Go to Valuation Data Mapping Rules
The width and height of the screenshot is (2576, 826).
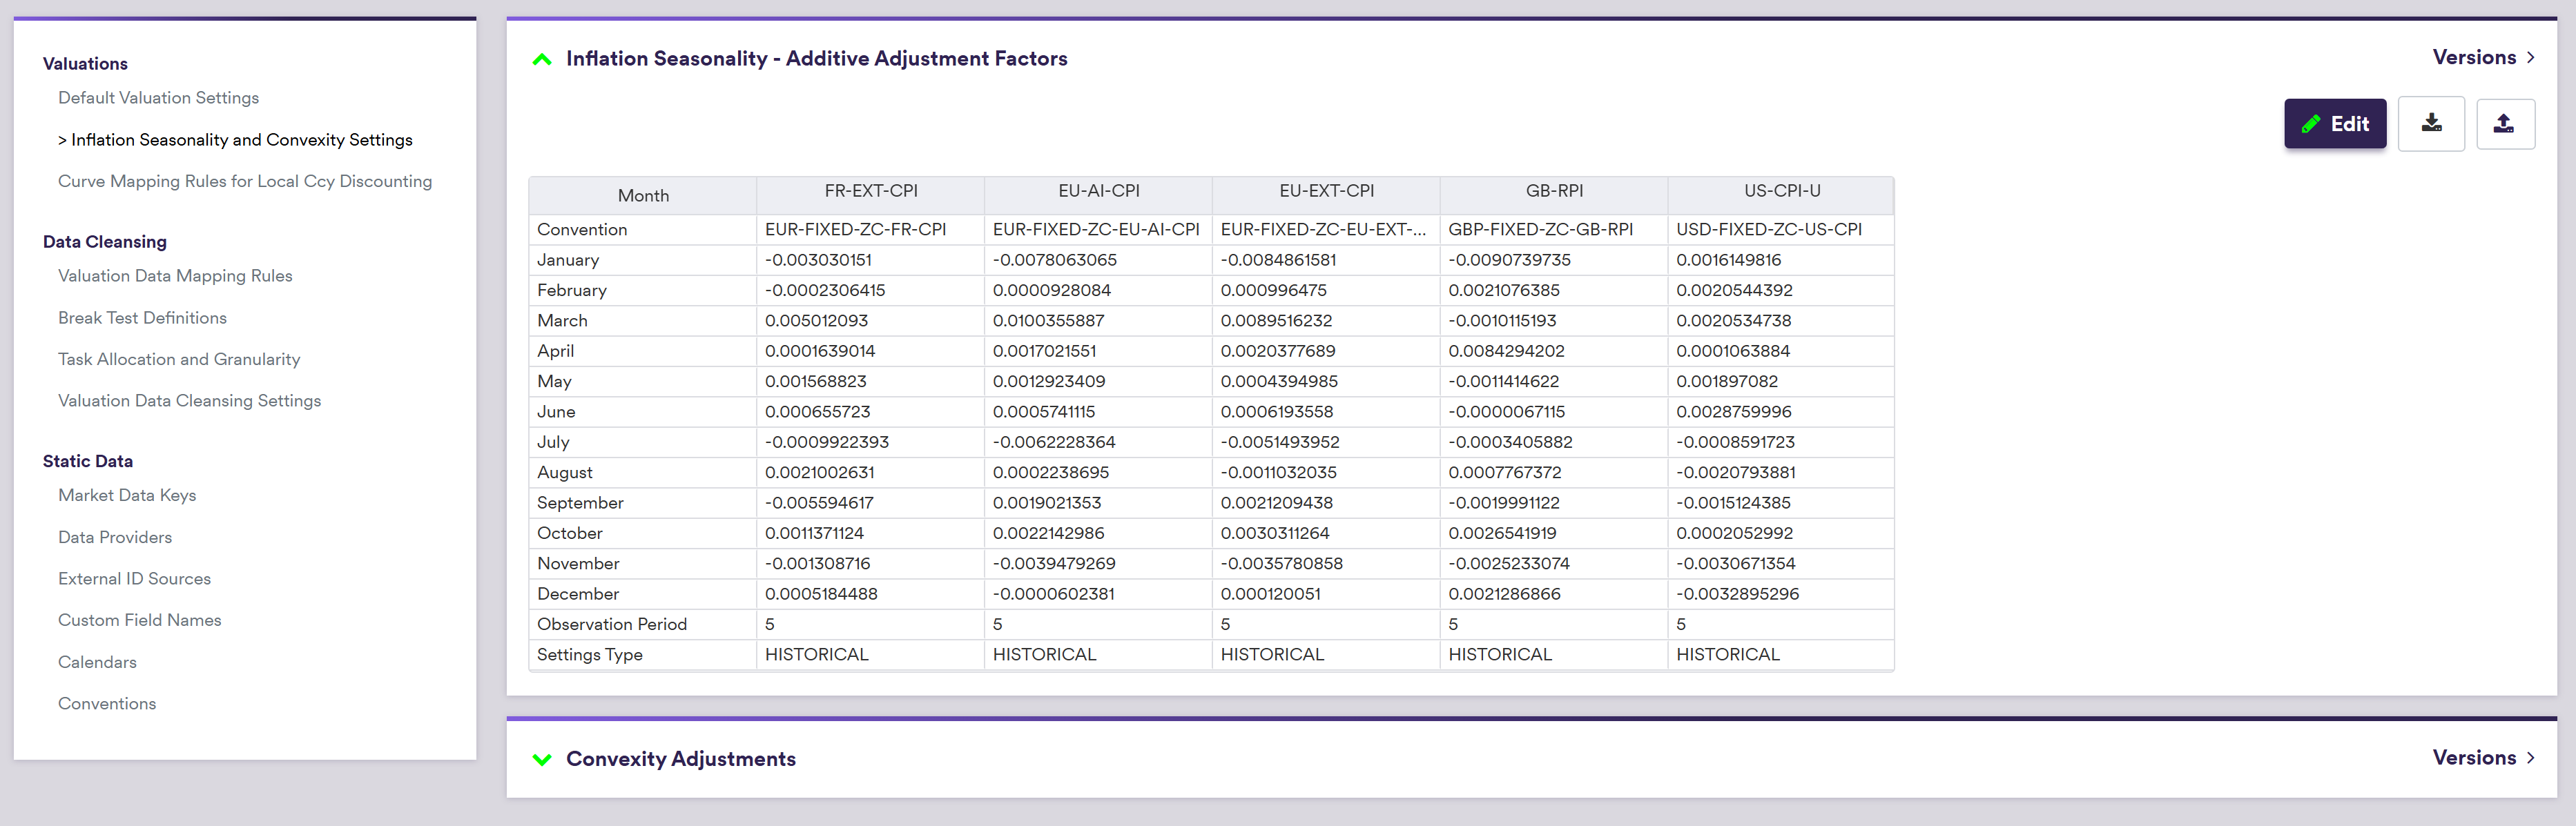pyautogui.click(x=175, y=276)
